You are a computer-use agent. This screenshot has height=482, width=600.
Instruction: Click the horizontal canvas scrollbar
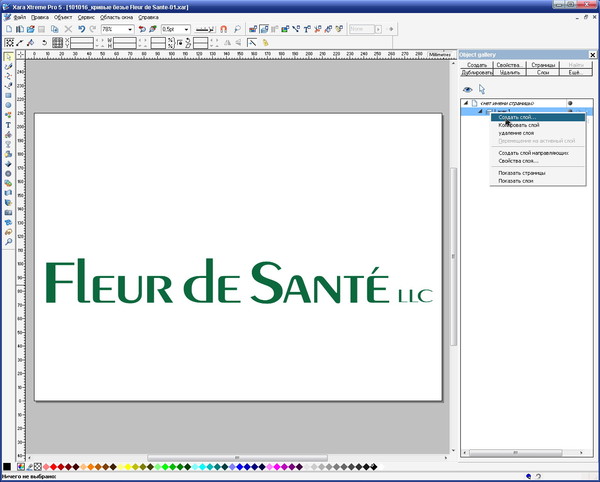tap(237, 458)
